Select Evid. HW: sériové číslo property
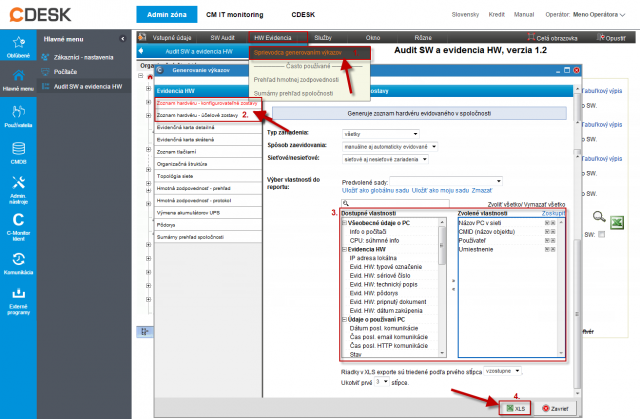 (x=380, y=276)
